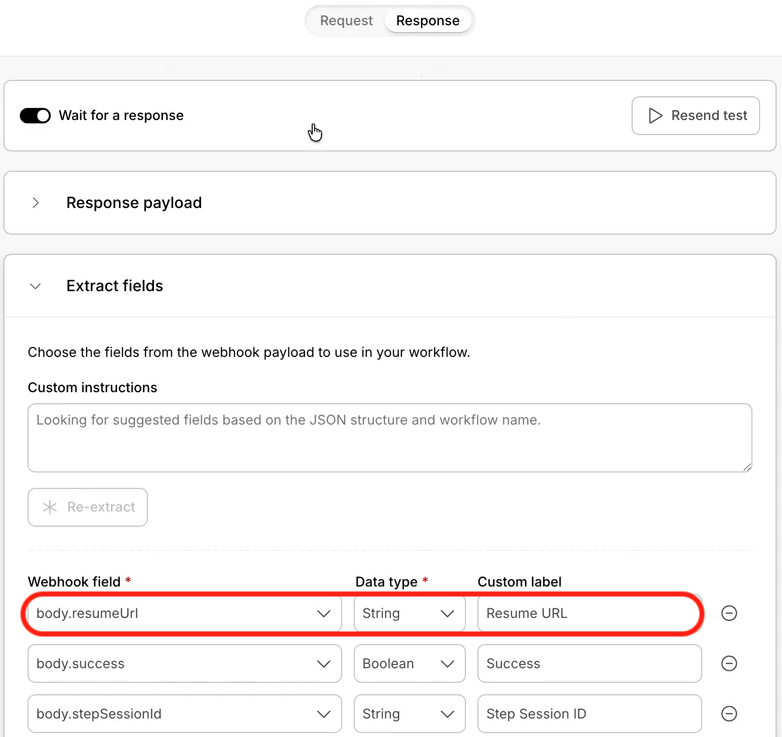Click the Response payload heading text
The height and width of the screenshot is (737, 782).
pyautogui.click(x=134, y=202)
